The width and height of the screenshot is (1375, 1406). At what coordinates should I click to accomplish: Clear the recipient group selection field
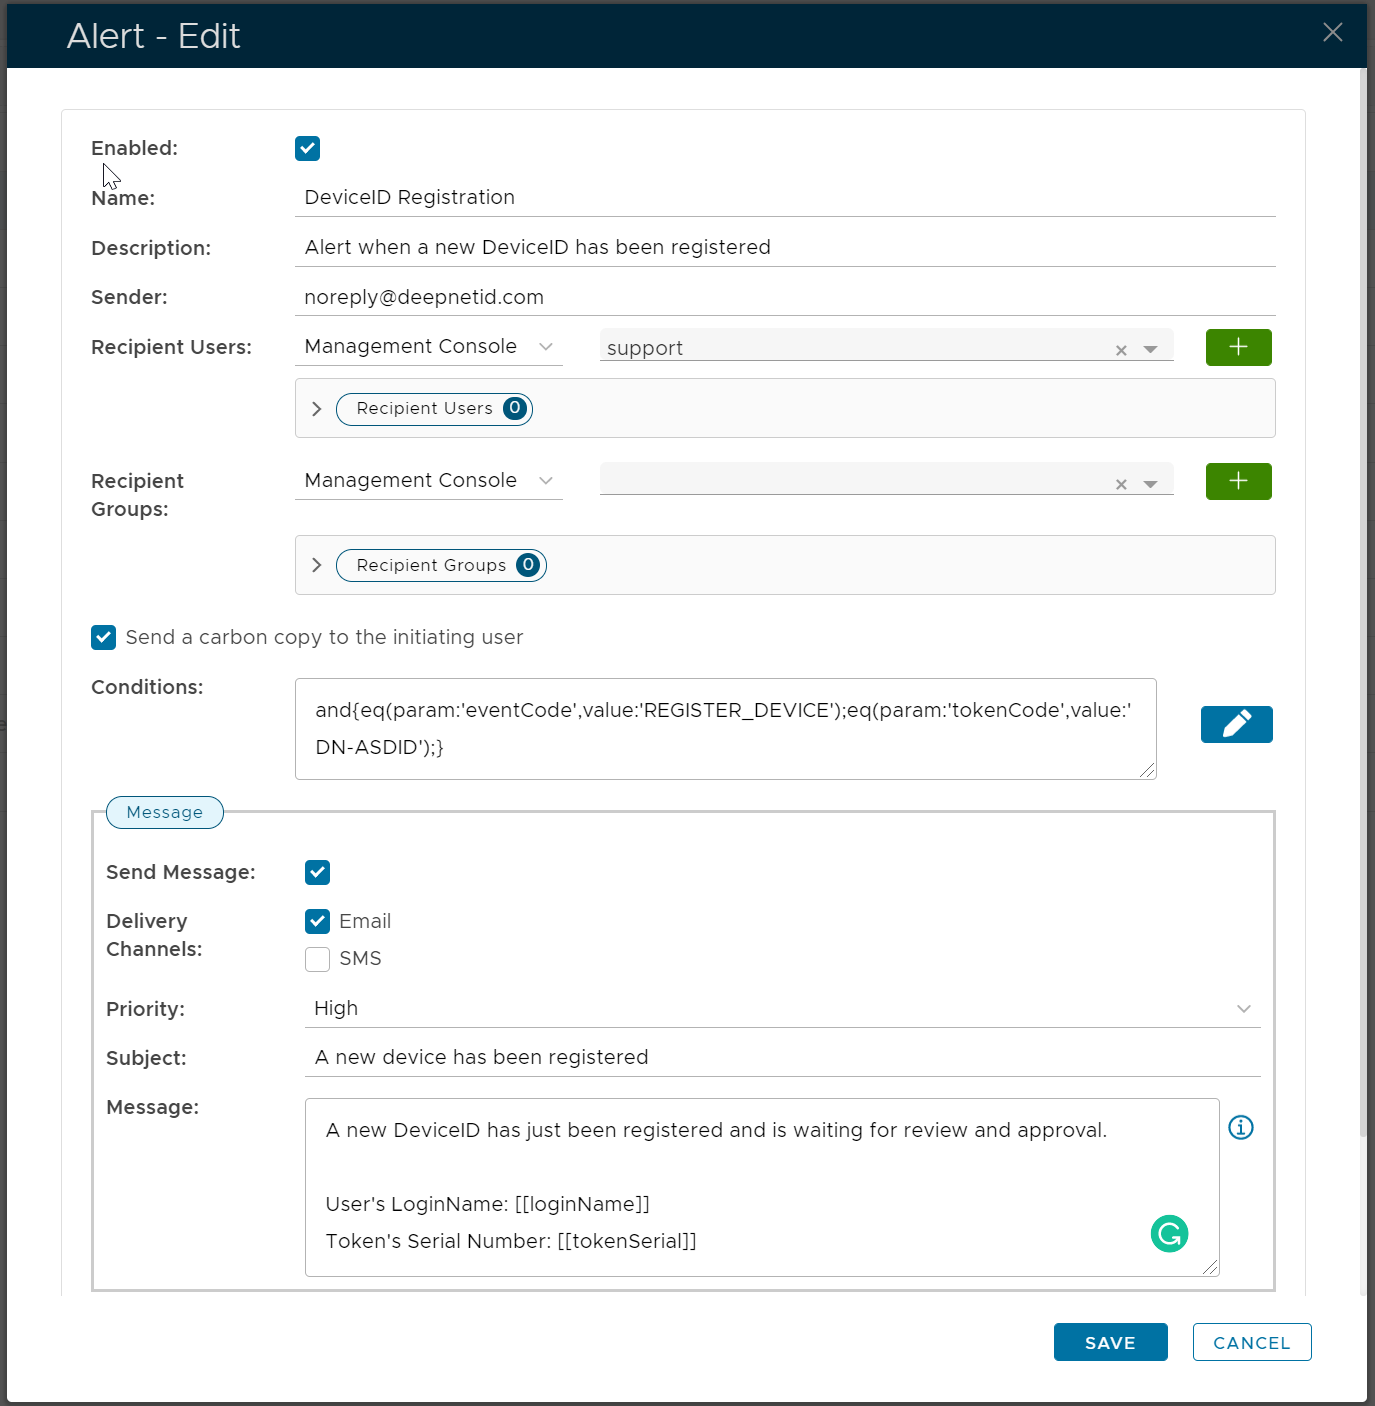click(1121, 484)
